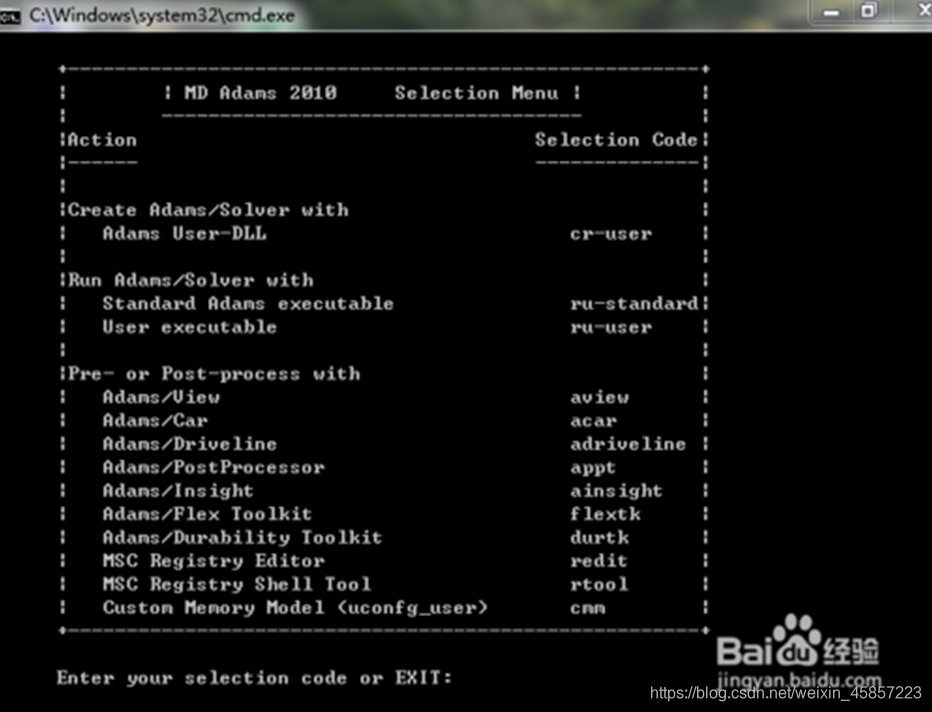Click the "Adams/Driveline" entry

(x=190, y=443)
